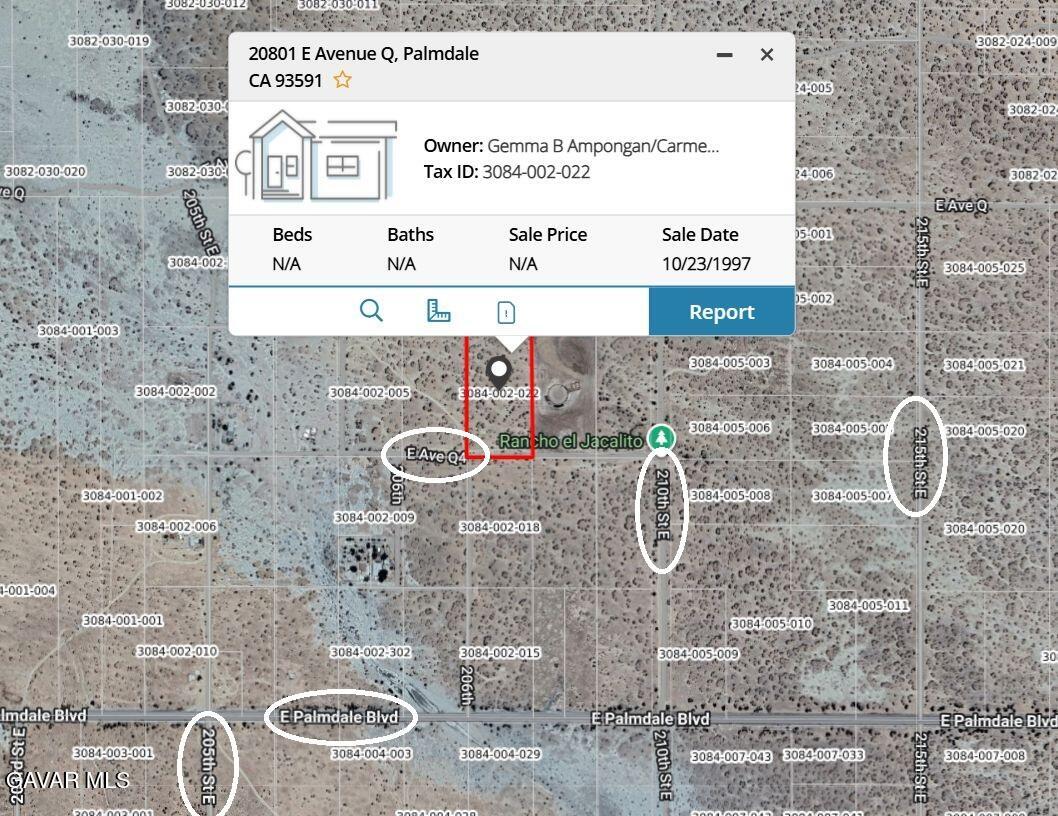Select parcel 3084-002-018 on the map
Screen dimensions: 1058x816
[500, 527]
